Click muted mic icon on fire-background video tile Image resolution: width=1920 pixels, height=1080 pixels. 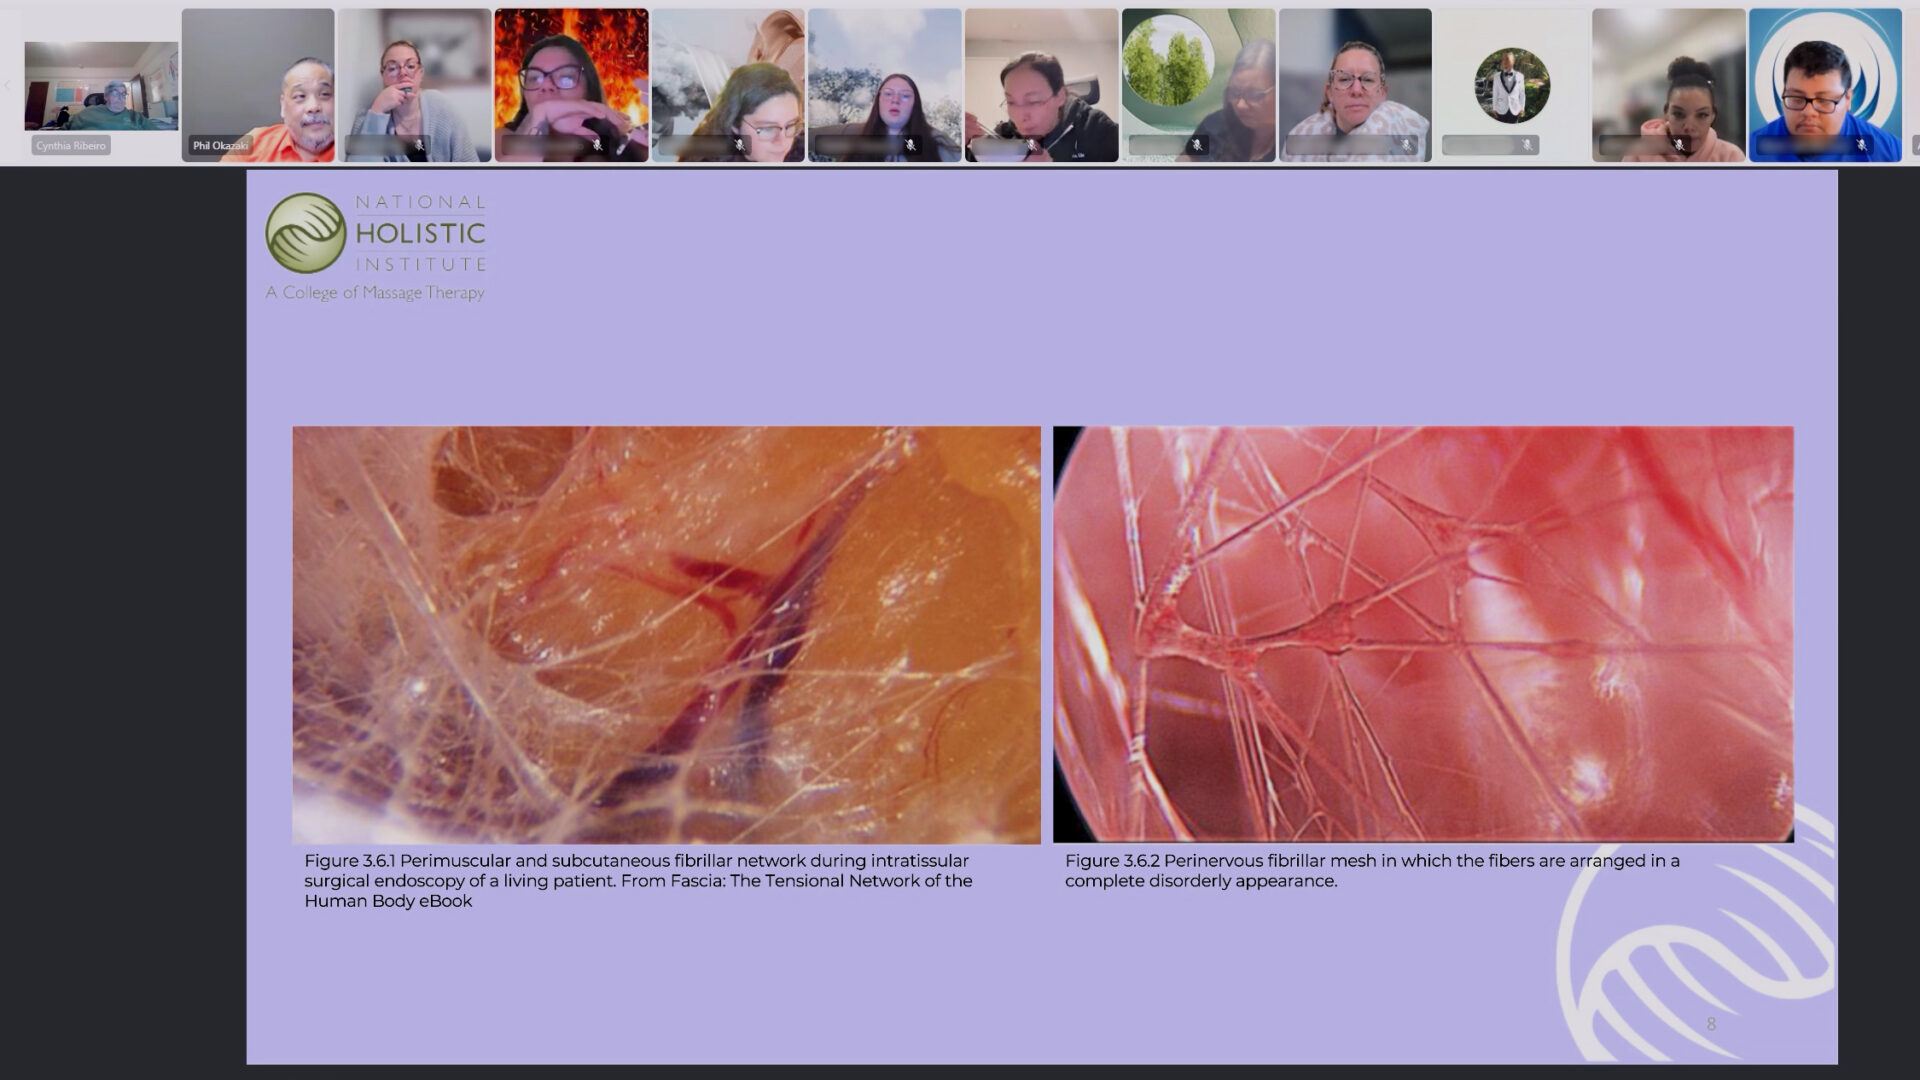pyautogui.click(x=597, y=146)
